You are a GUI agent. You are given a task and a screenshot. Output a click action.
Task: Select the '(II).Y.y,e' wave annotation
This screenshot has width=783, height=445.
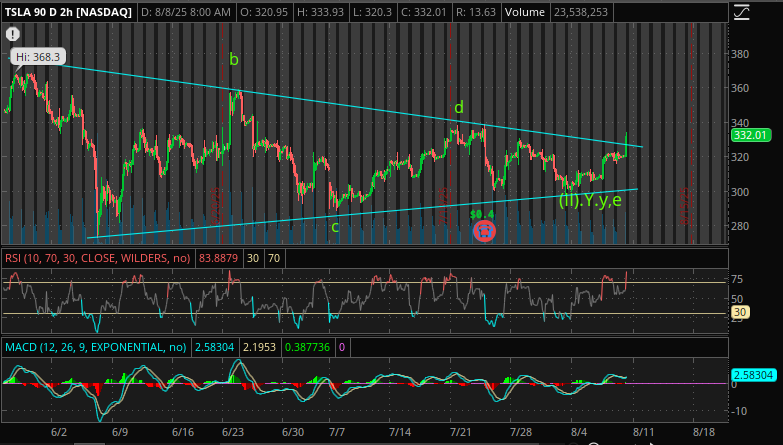point(592,200)
